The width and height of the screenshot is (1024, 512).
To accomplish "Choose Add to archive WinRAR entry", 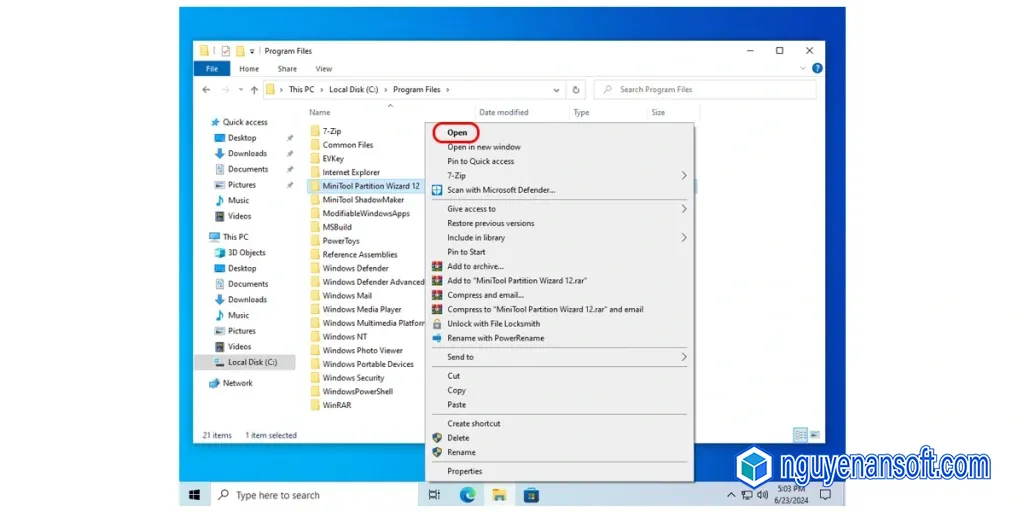I will pos(475,266).
